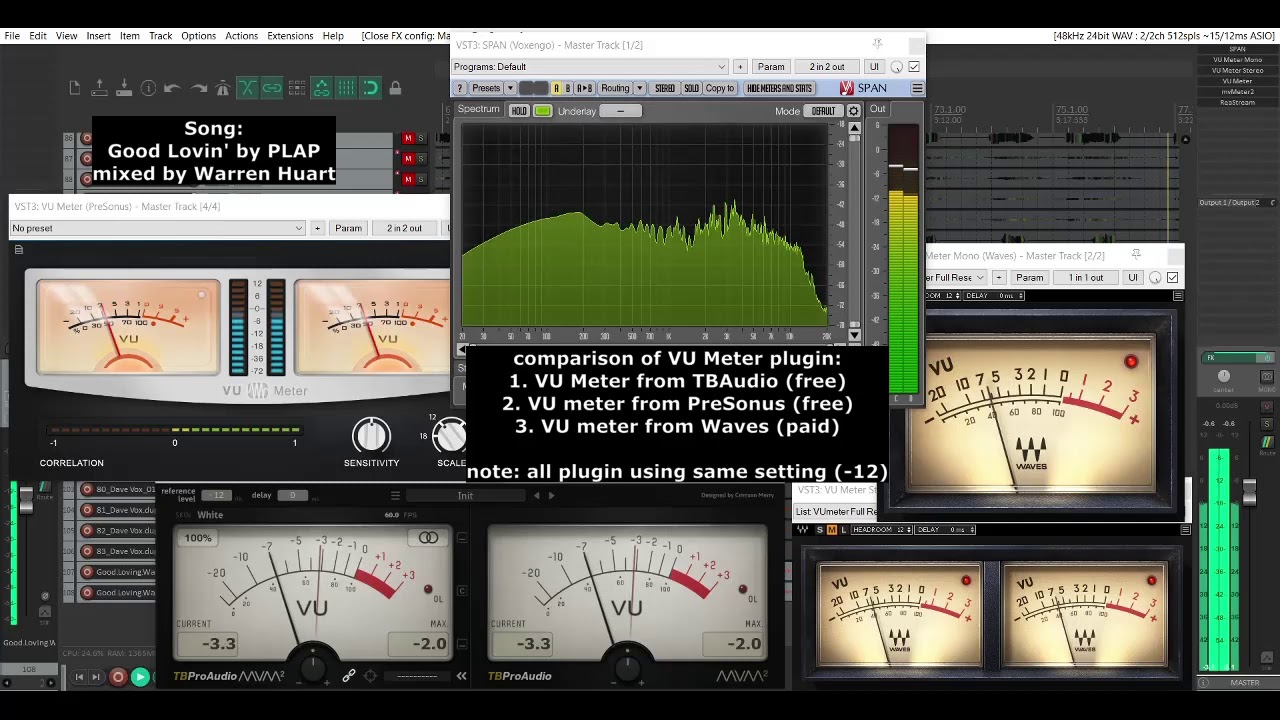Screen dimensions: 1280x720
Task: Open the Extensions menu
Action: click(x=290, y=36)
